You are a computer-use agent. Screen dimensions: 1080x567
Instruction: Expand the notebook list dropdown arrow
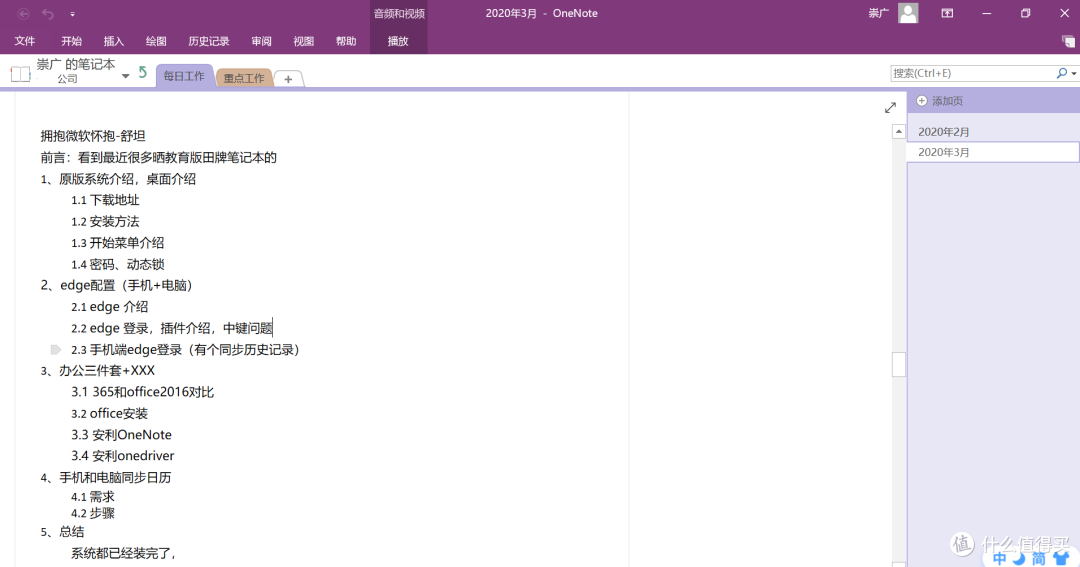coord(125,76)
